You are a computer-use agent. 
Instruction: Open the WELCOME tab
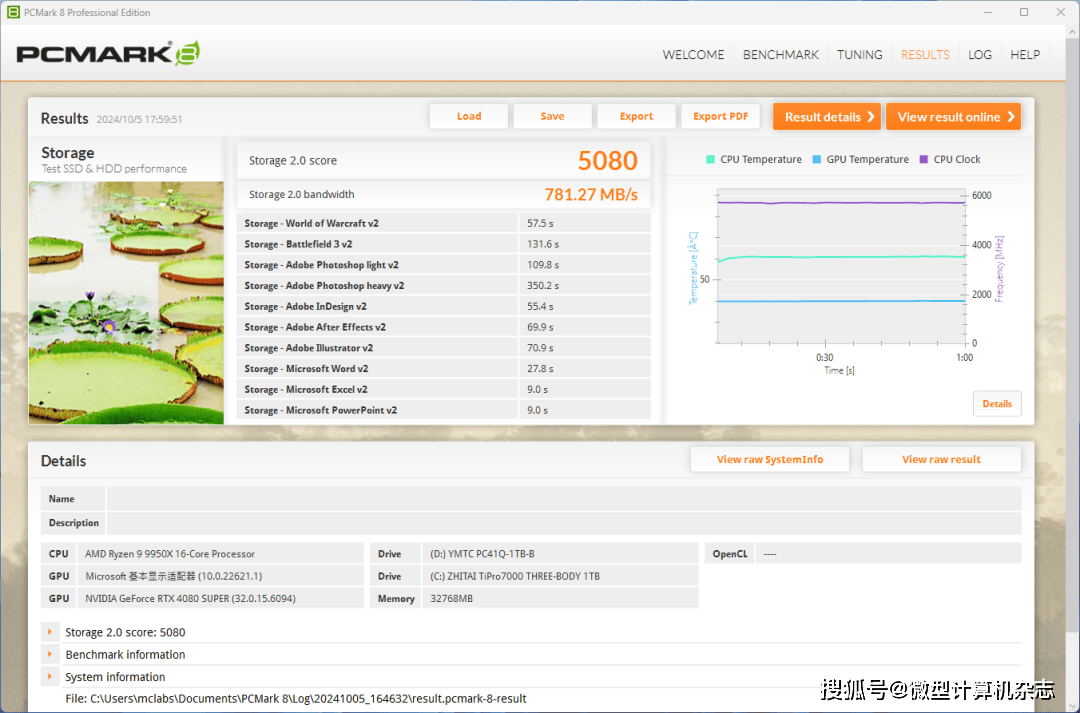pos(693,54)
